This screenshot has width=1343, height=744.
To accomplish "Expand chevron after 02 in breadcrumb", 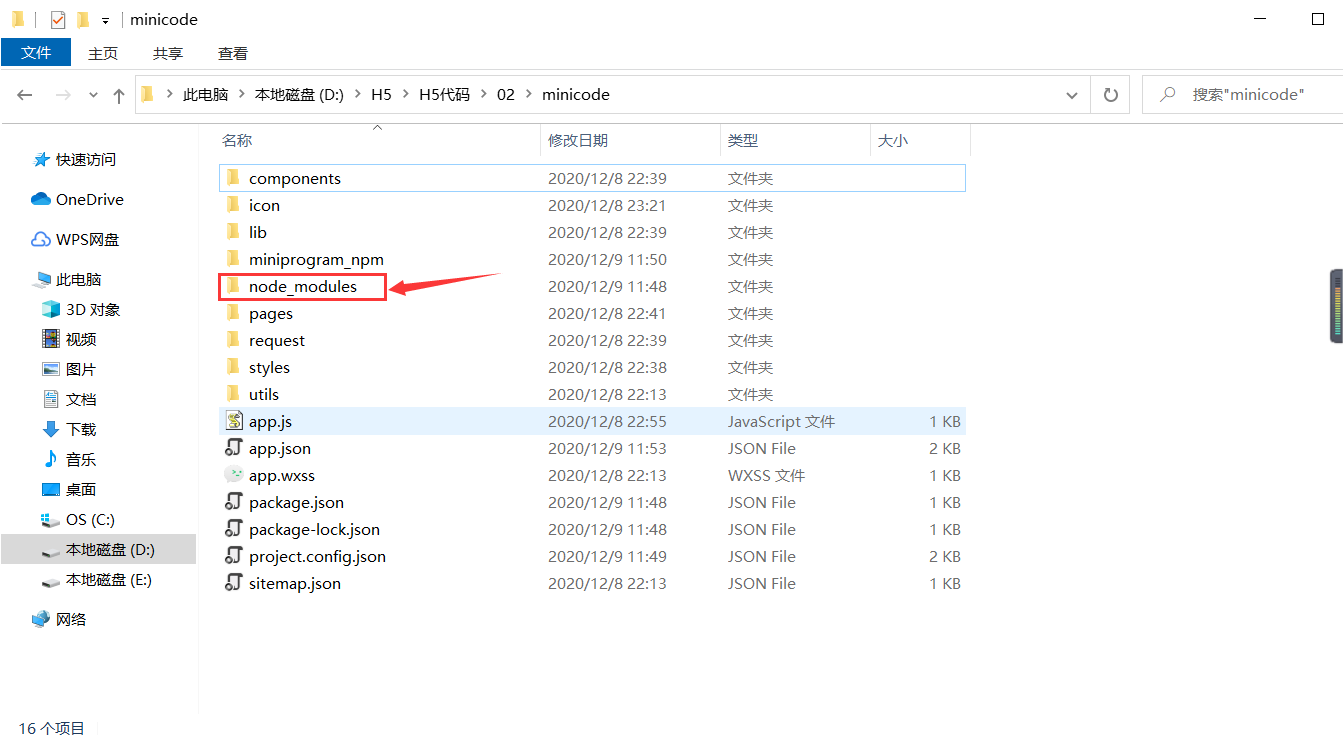I will pyautogui.click(x=529, y=95).
